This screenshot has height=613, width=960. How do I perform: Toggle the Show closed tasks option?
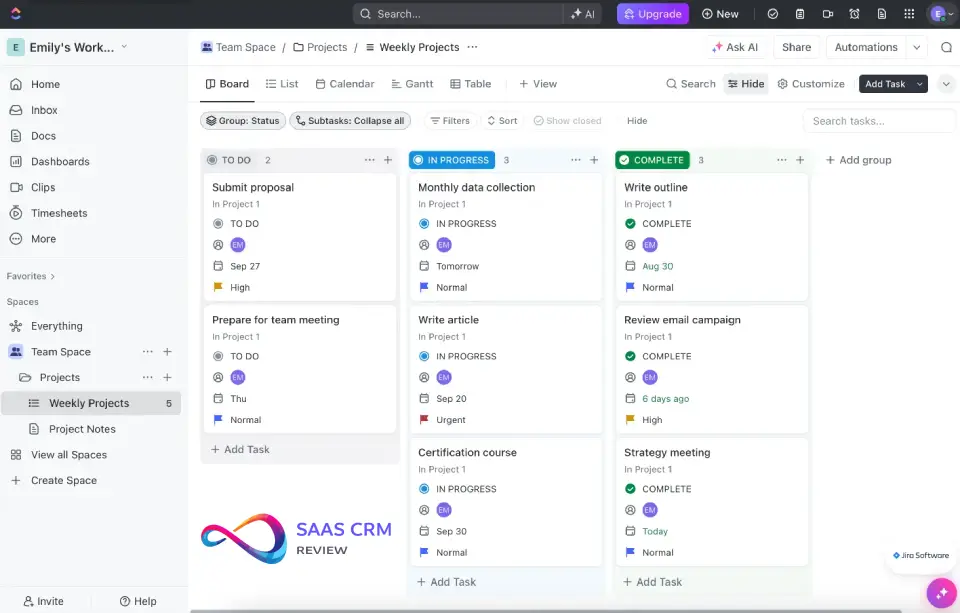(x=567, y=121)
